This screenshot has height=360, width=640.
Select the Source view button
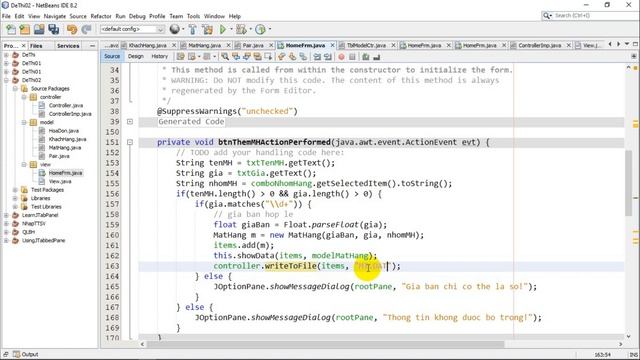[112, 56]
